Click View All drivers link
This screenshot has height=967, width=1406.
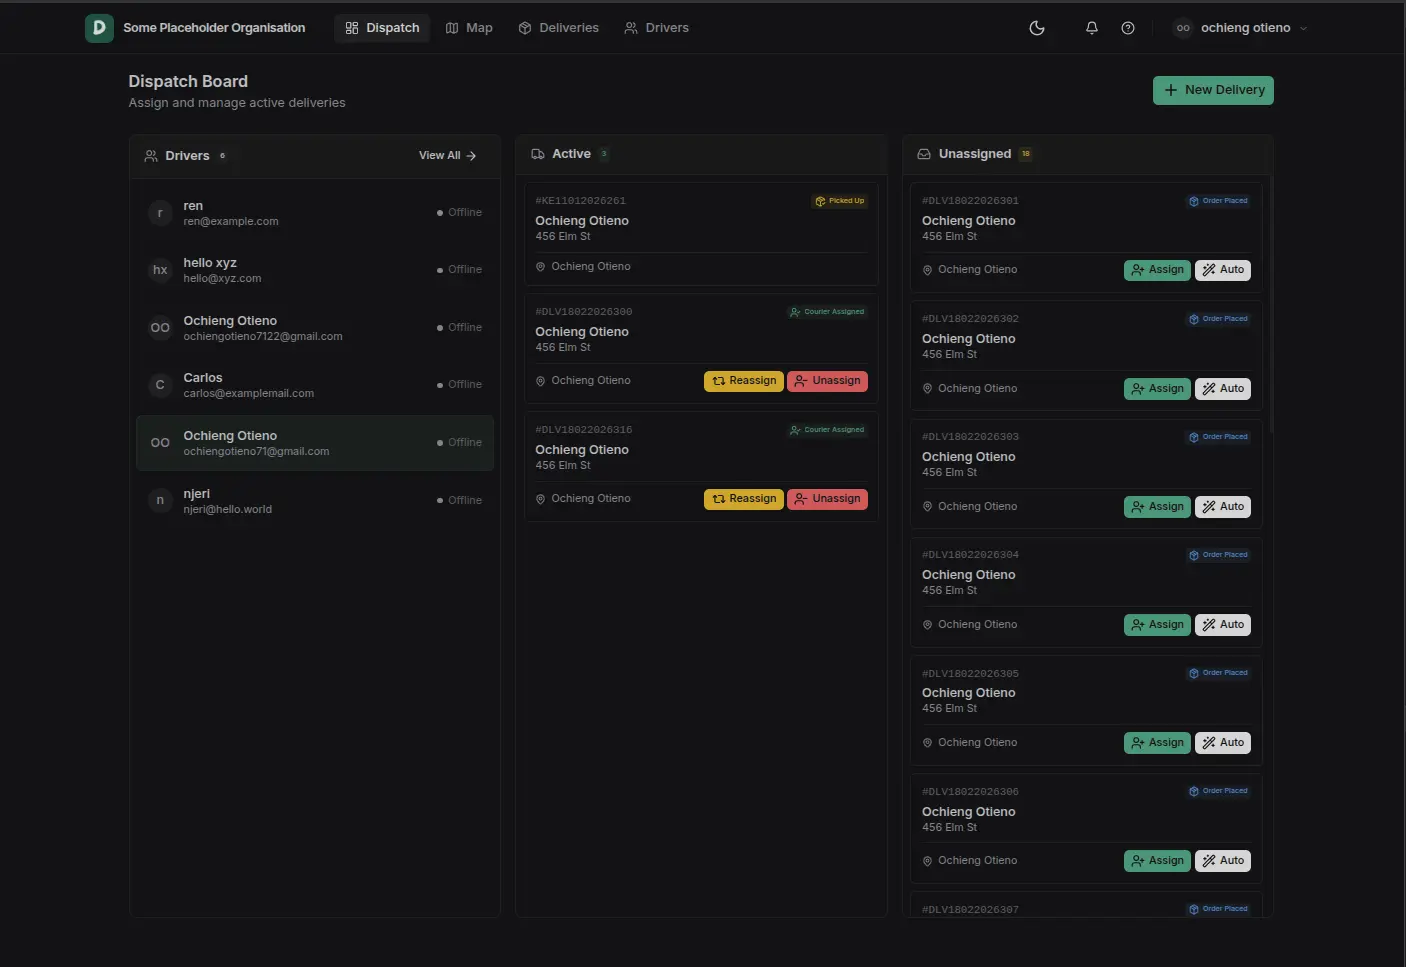coord(447,156)
